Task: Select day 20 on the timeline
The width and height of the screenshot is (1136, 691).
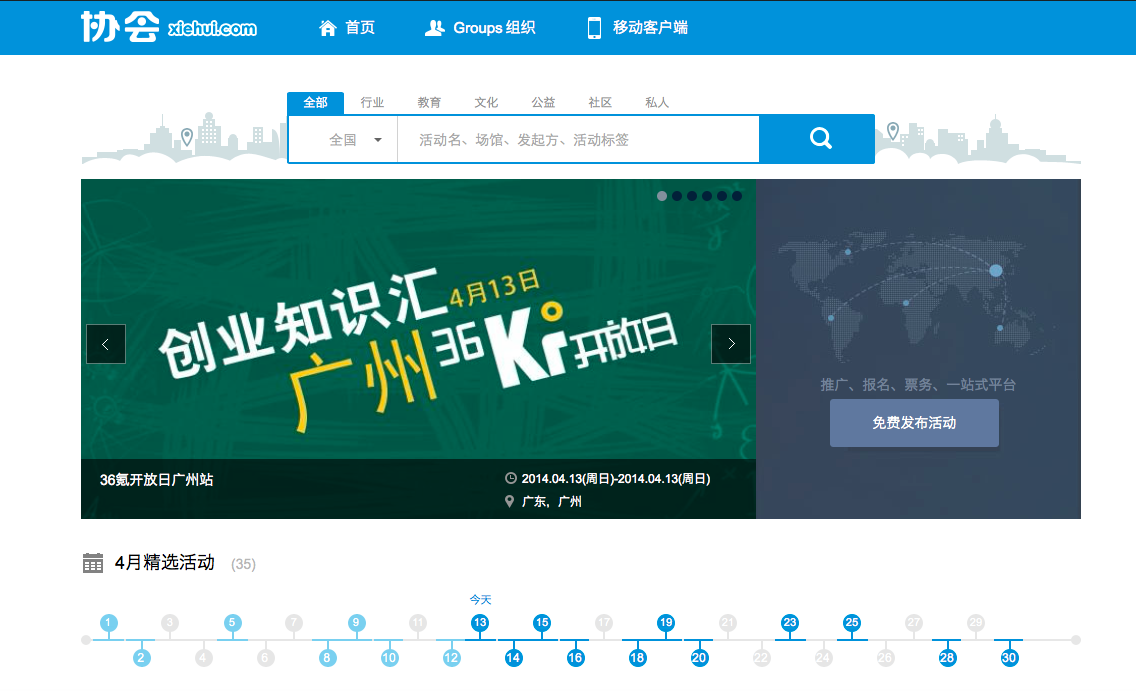Action: coord(699,658)
